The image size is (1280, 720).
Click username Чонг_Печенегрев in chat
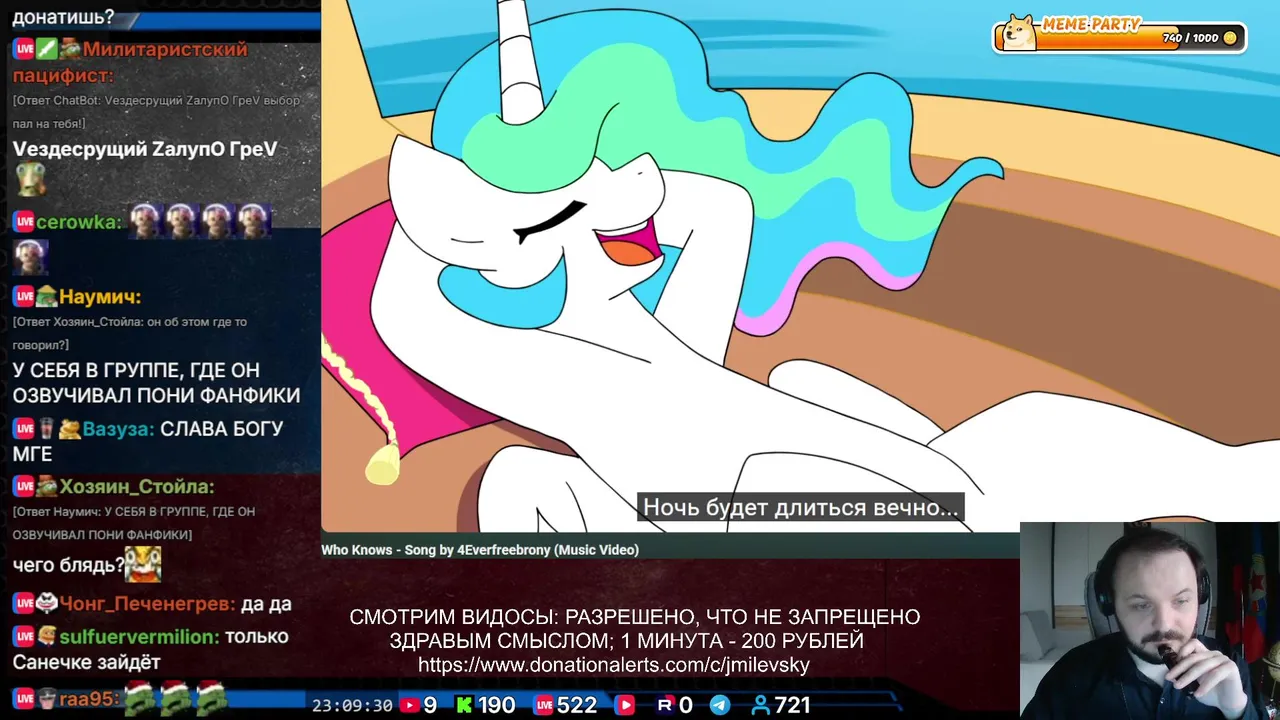point(148,603)
